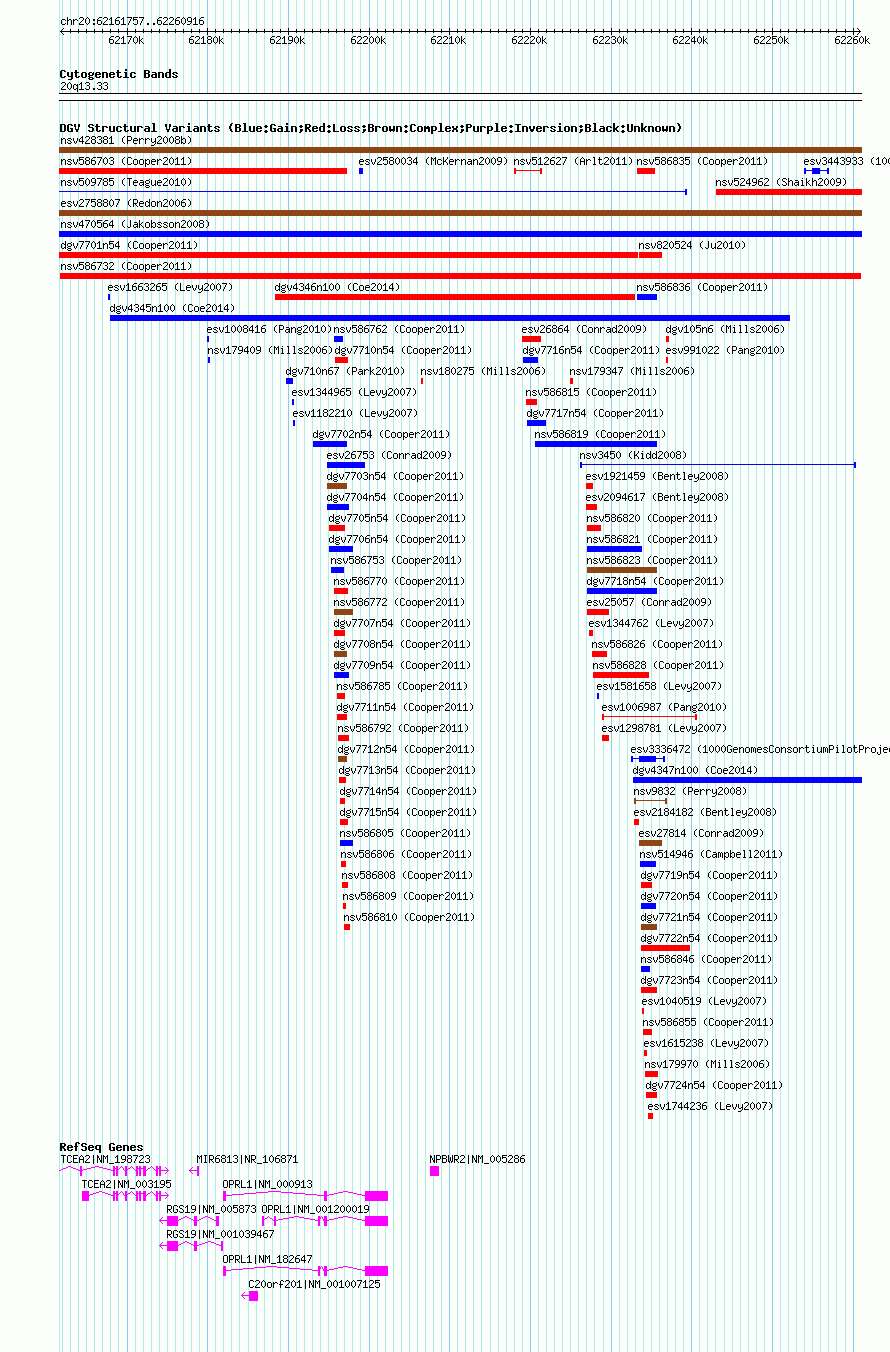The image size is (890, 1352).
Task: Open esv27814 (Conrad2009) label
Action: point(701,833)
